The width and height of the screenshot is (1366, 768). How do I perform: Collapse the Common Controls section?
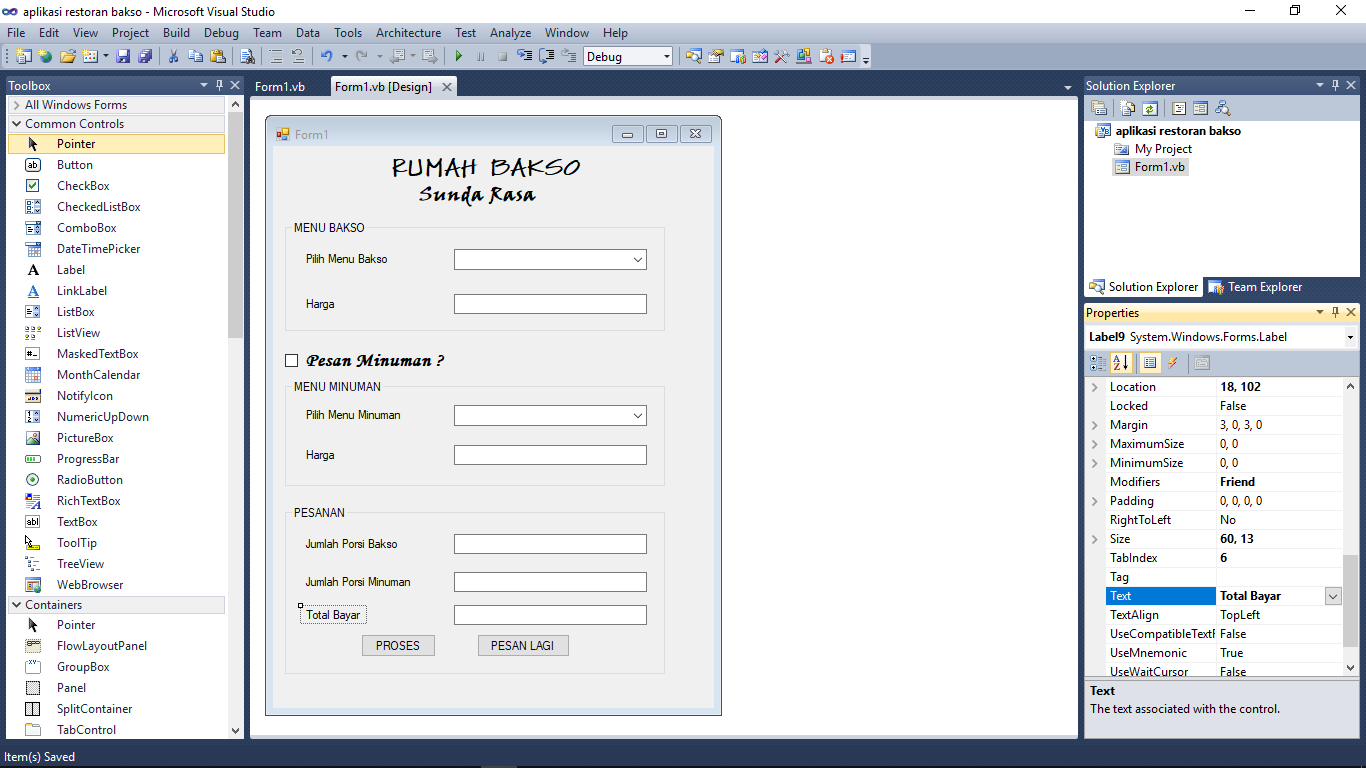tap(14, 122)
